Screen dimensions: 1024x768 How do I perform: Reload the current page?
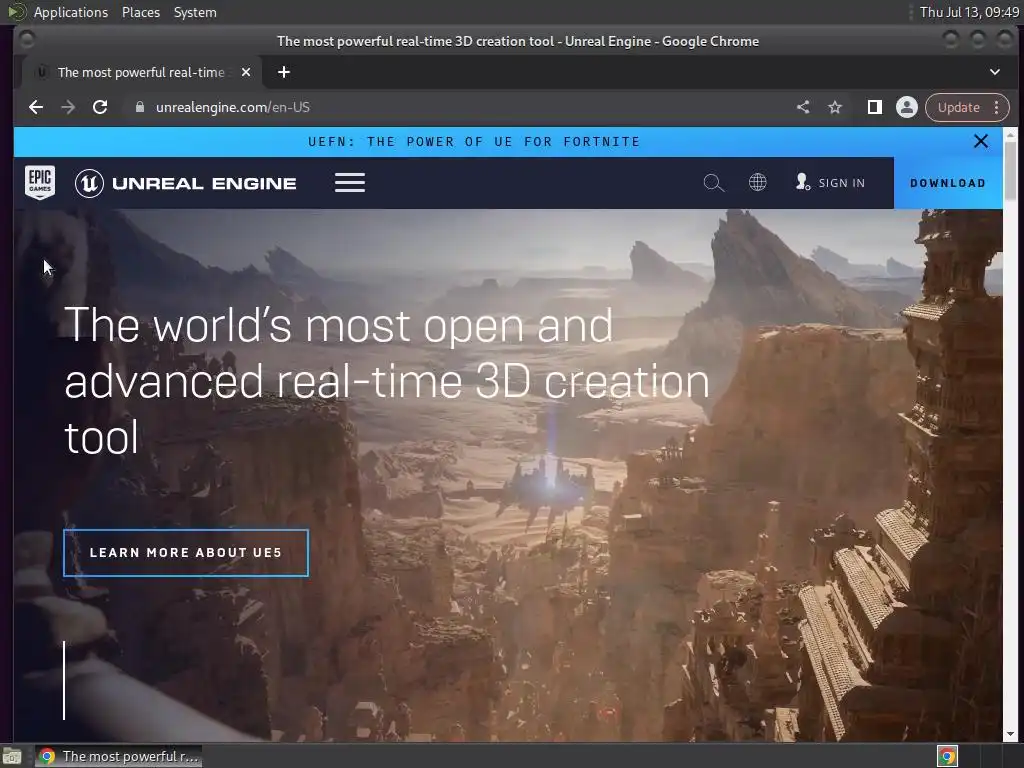point(100,107)
